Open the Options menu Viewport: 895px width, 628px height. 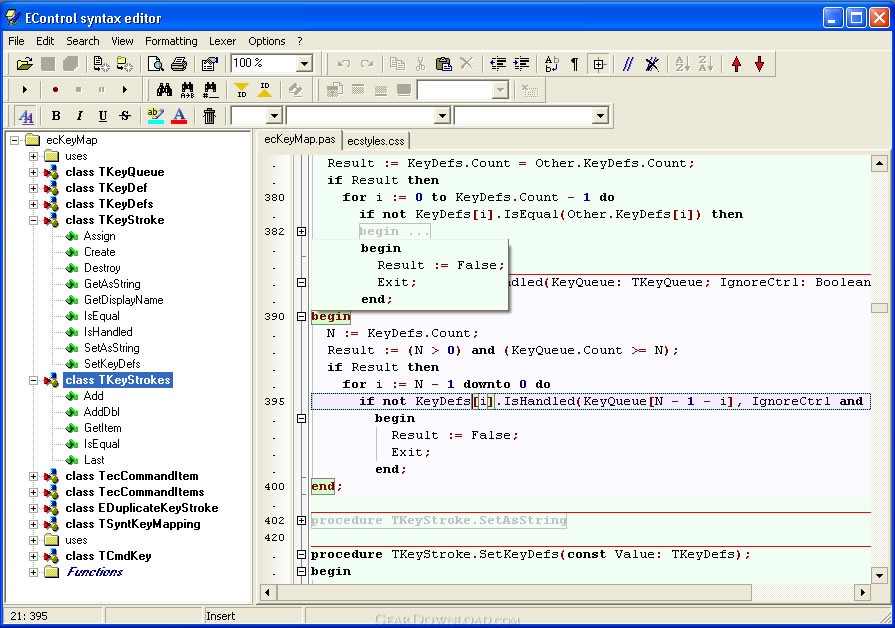267,41
